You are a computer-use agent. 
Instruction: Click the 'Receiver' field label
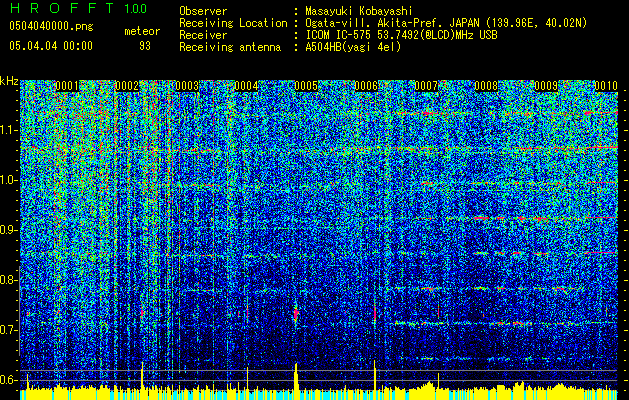[x=203, y=35]
